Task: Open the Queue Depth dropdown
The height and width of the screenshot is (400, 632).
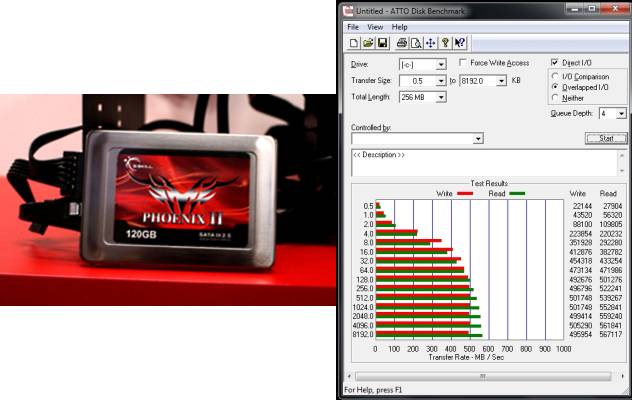Action: pos(621,114)
